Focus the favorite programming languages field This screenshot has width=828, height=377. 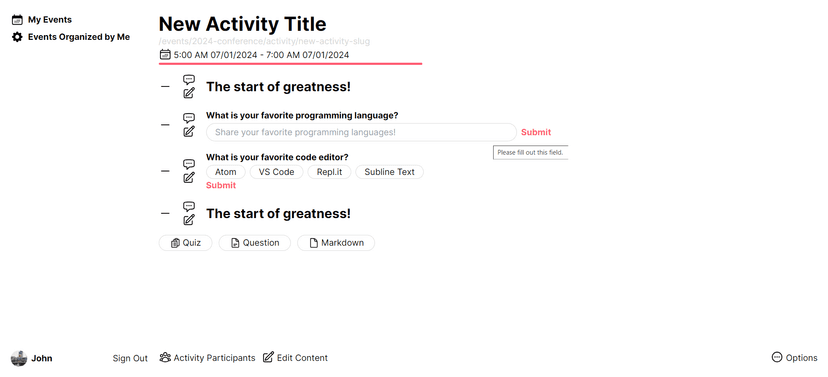pyautogui.click(x=361, y=133)
